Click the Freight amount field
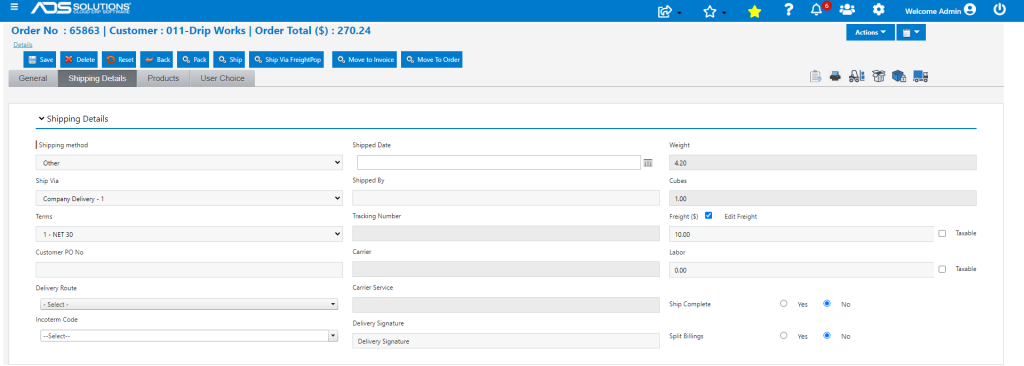 pos(801,233)
